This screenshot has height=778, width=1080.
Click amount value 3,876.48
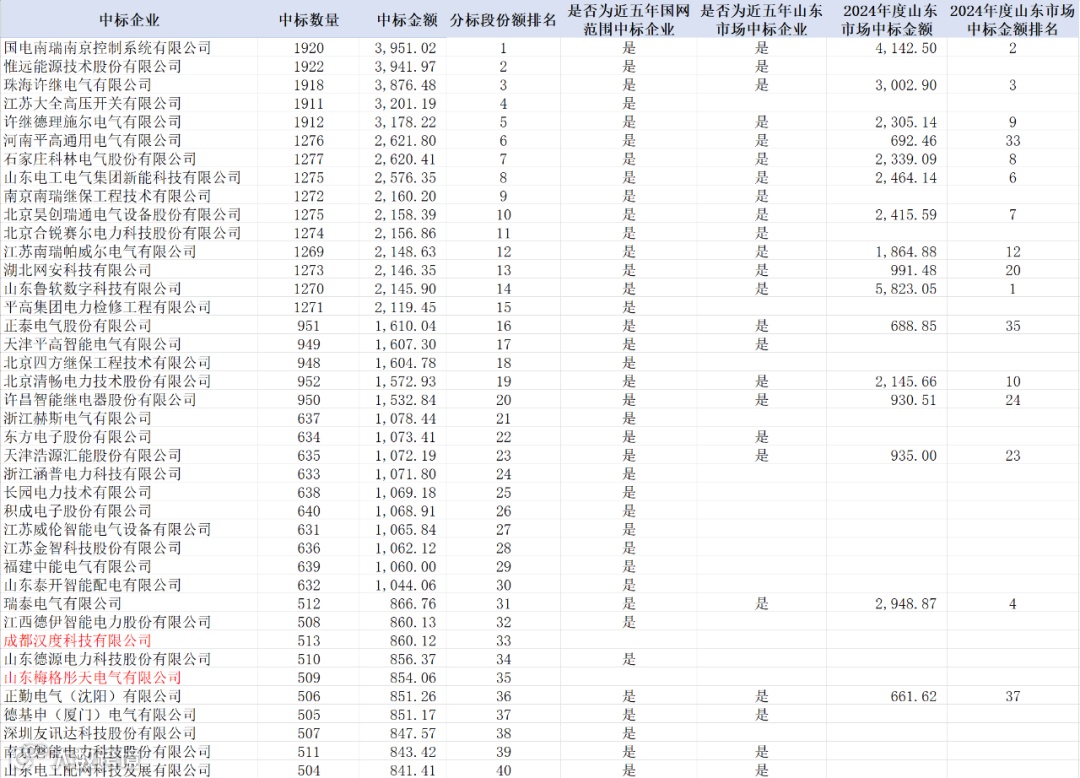405,85
